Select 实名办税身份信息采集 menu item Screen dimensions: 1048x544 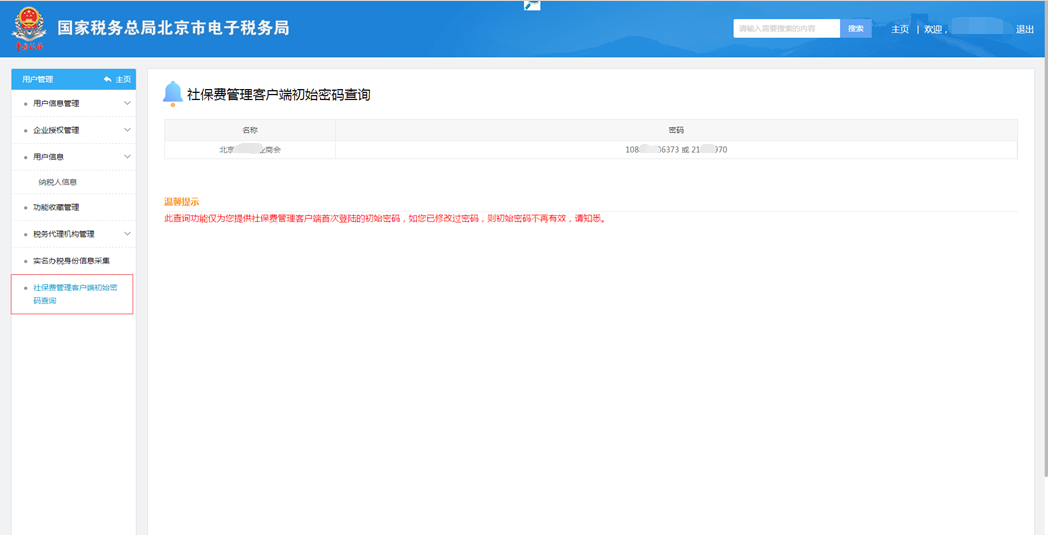pos(71,261)
